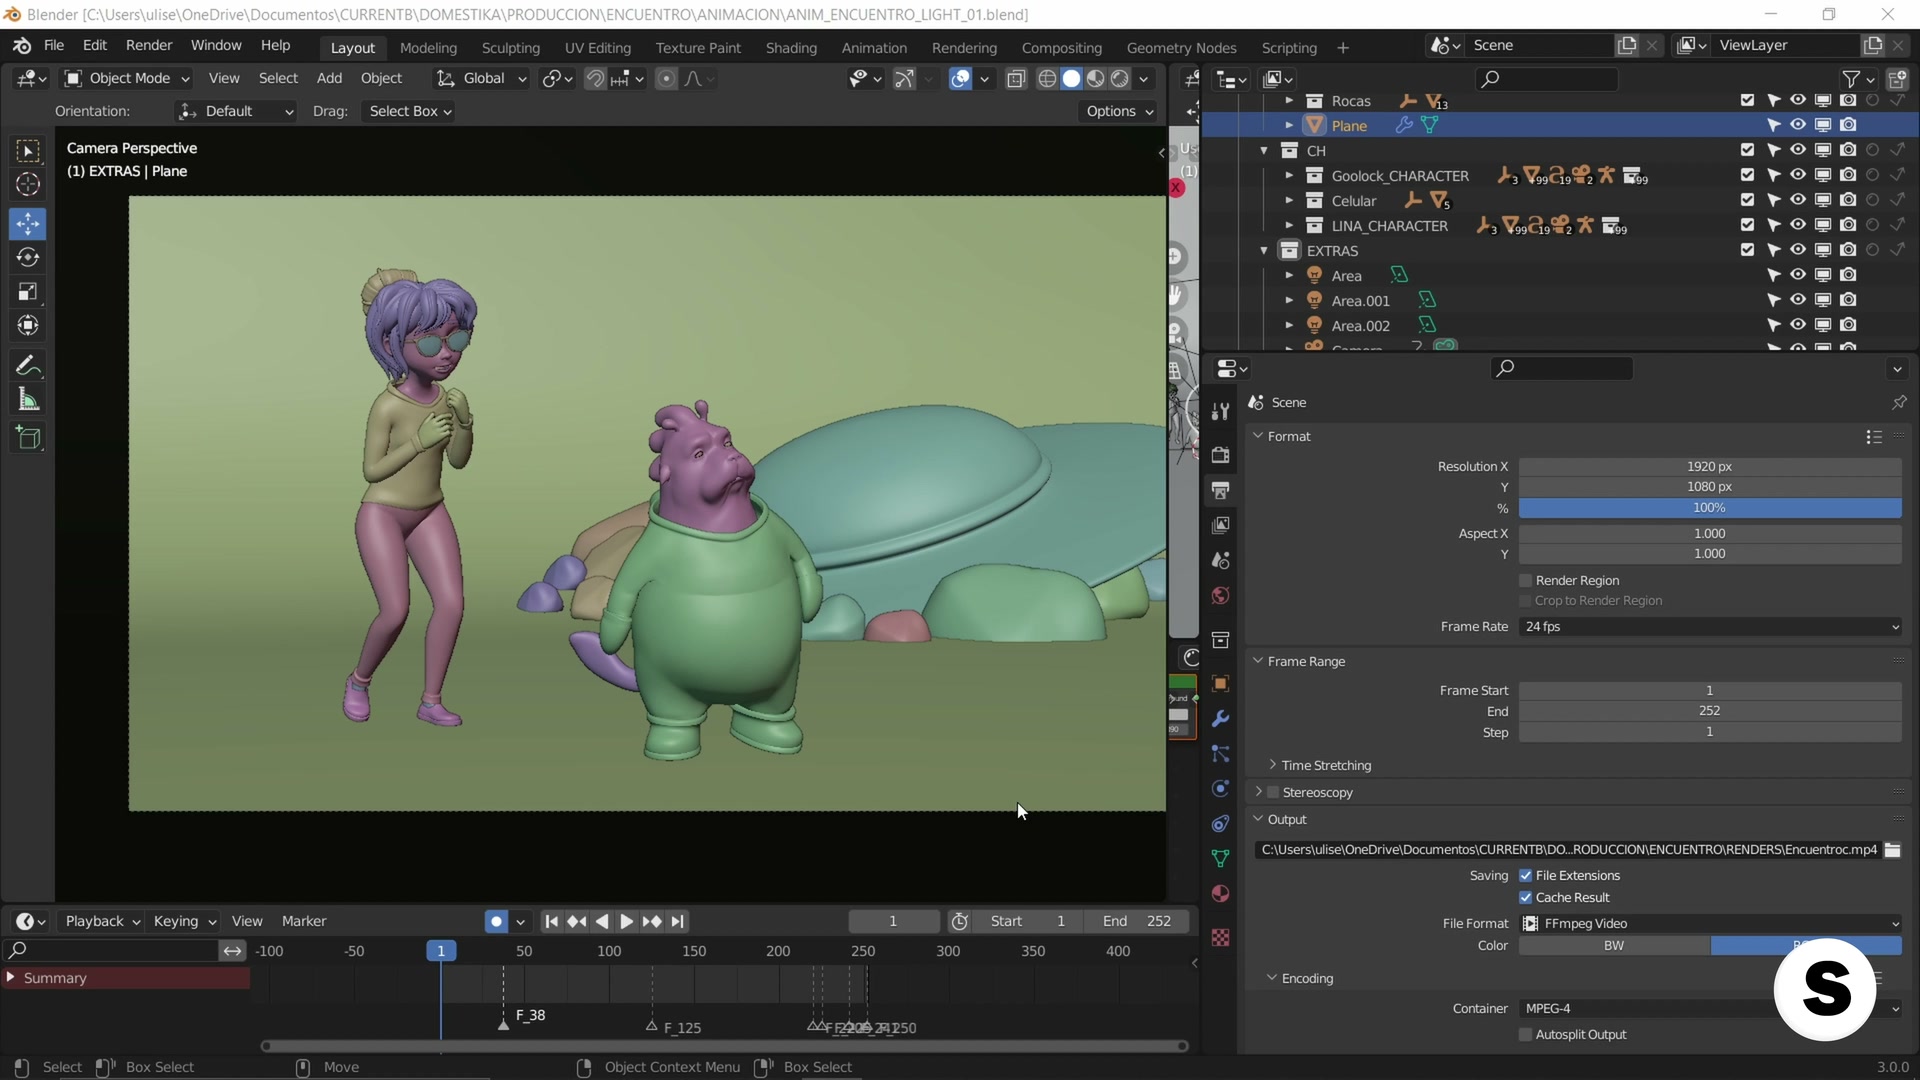Collapse the EXTRAS collection
The image size is (1920, 1080).
click(x=1264, y=251)
